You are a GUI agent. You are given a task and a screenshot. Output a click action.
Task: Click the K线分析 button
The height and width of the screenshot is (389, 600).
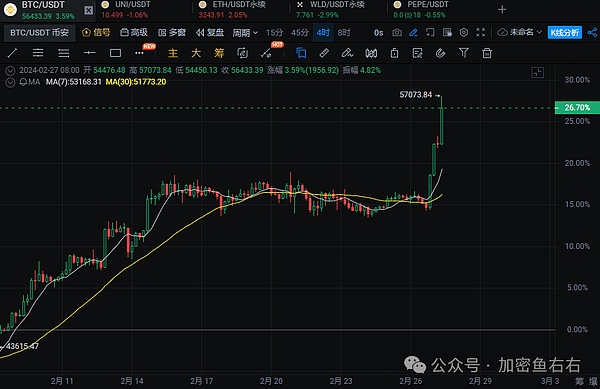click(x=565, y=33)
